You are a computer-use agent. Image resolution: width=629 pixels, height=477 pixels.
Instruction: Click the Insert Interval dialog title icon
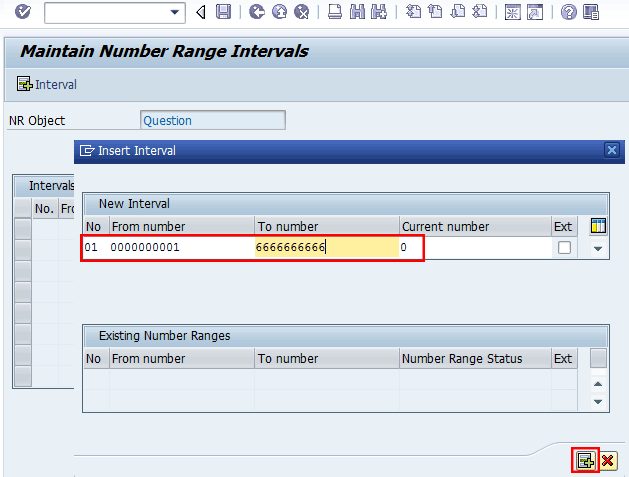(87, 151)
